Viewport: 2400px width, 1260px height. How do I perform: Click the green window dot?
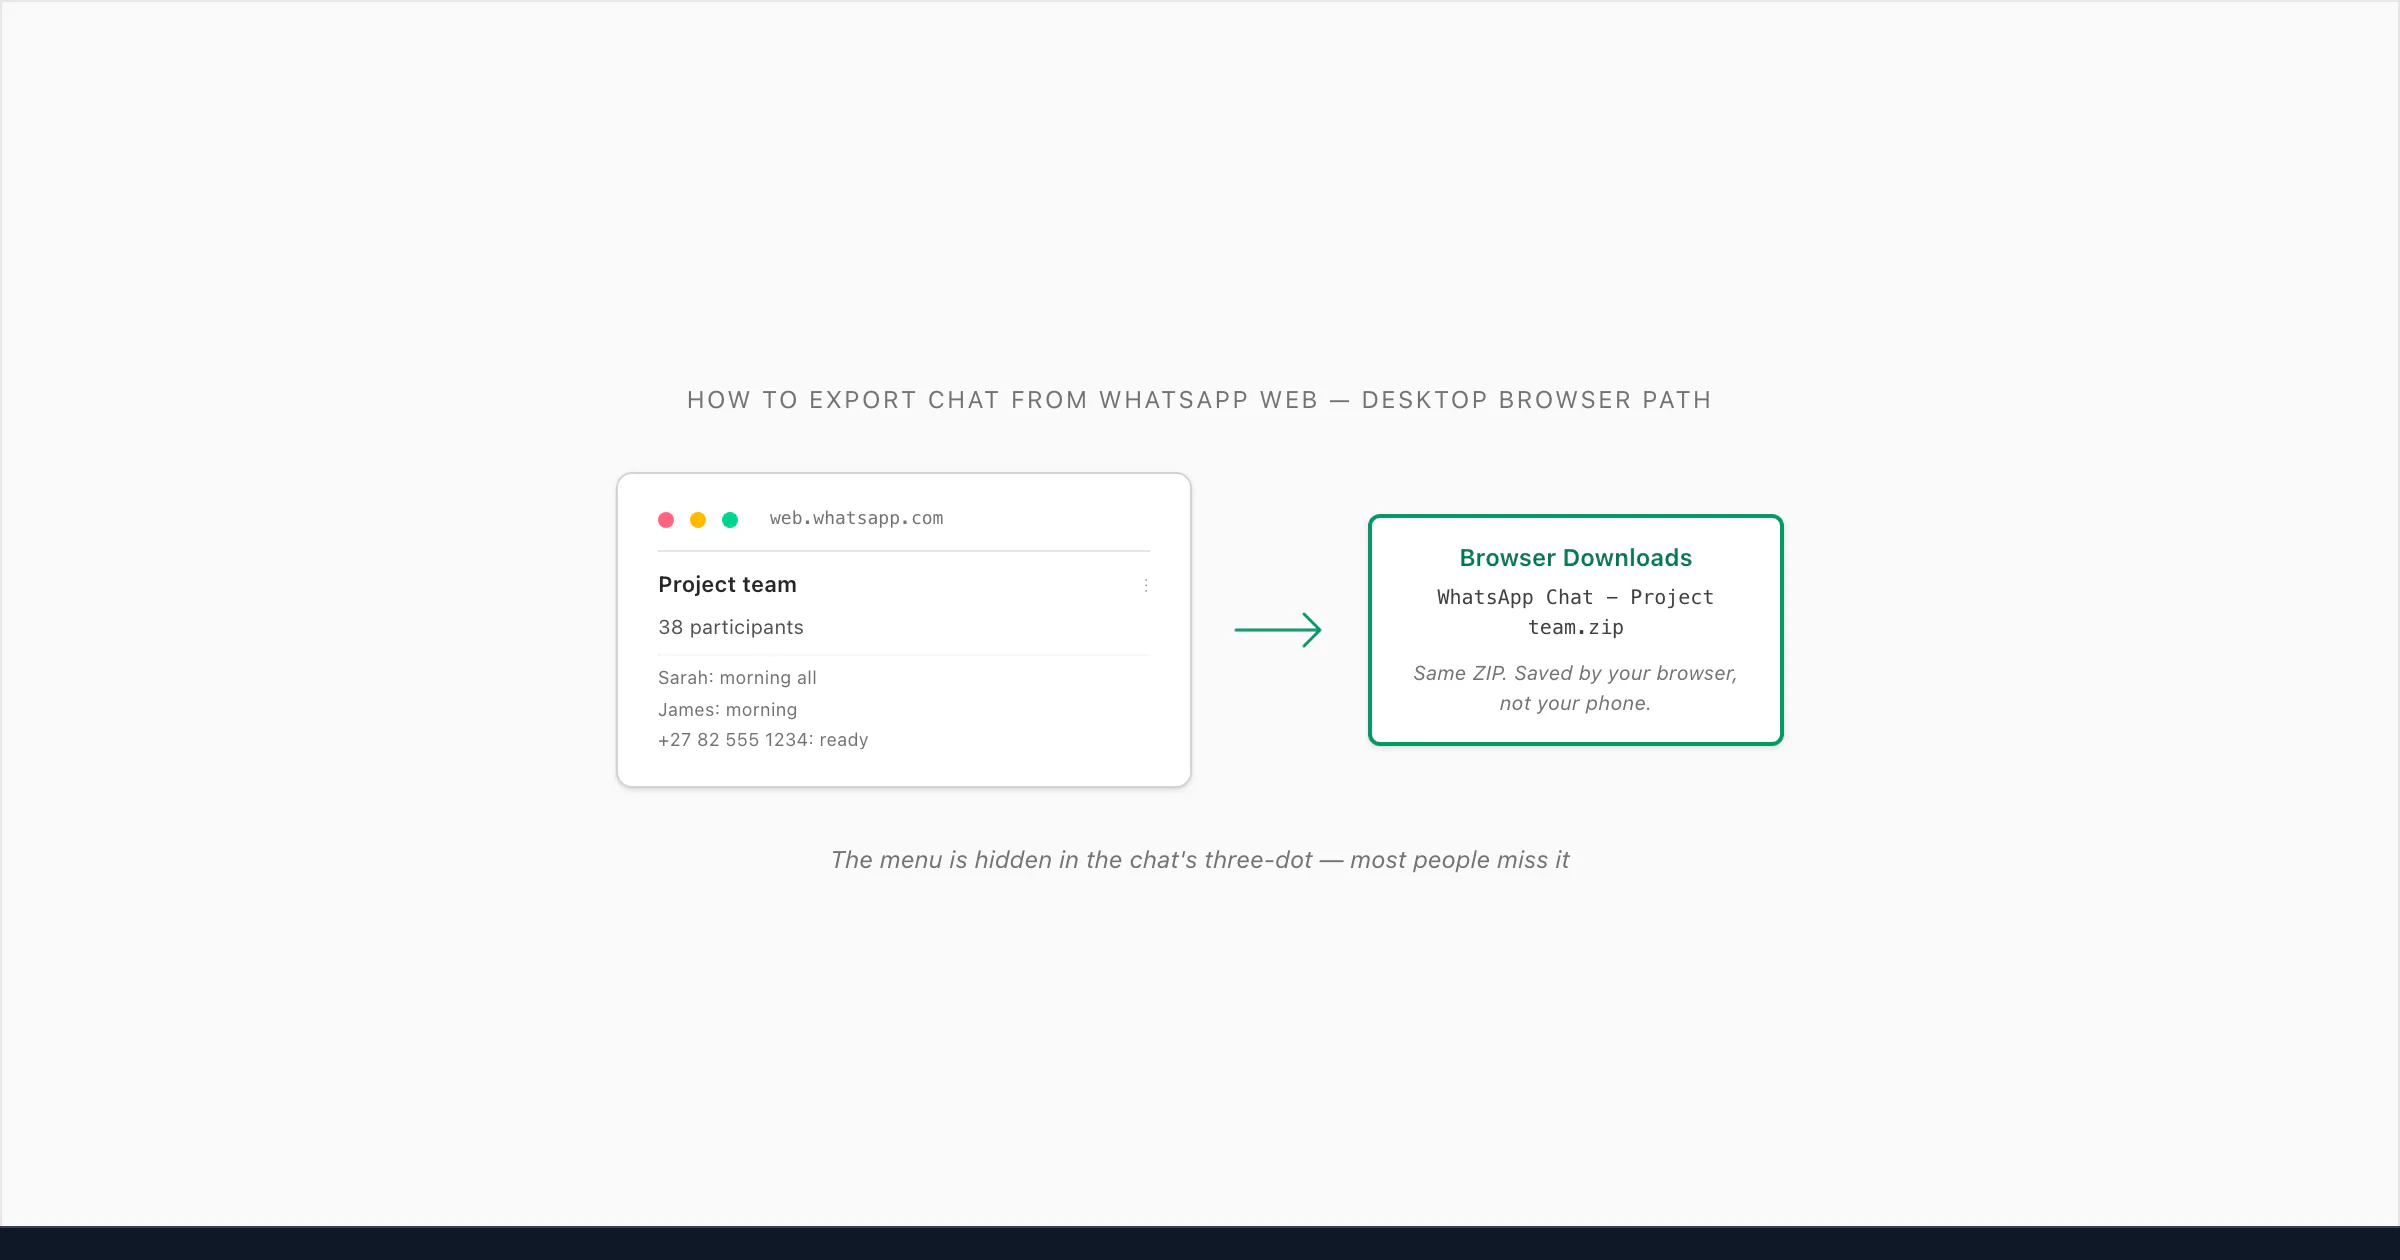click(730, 519)
